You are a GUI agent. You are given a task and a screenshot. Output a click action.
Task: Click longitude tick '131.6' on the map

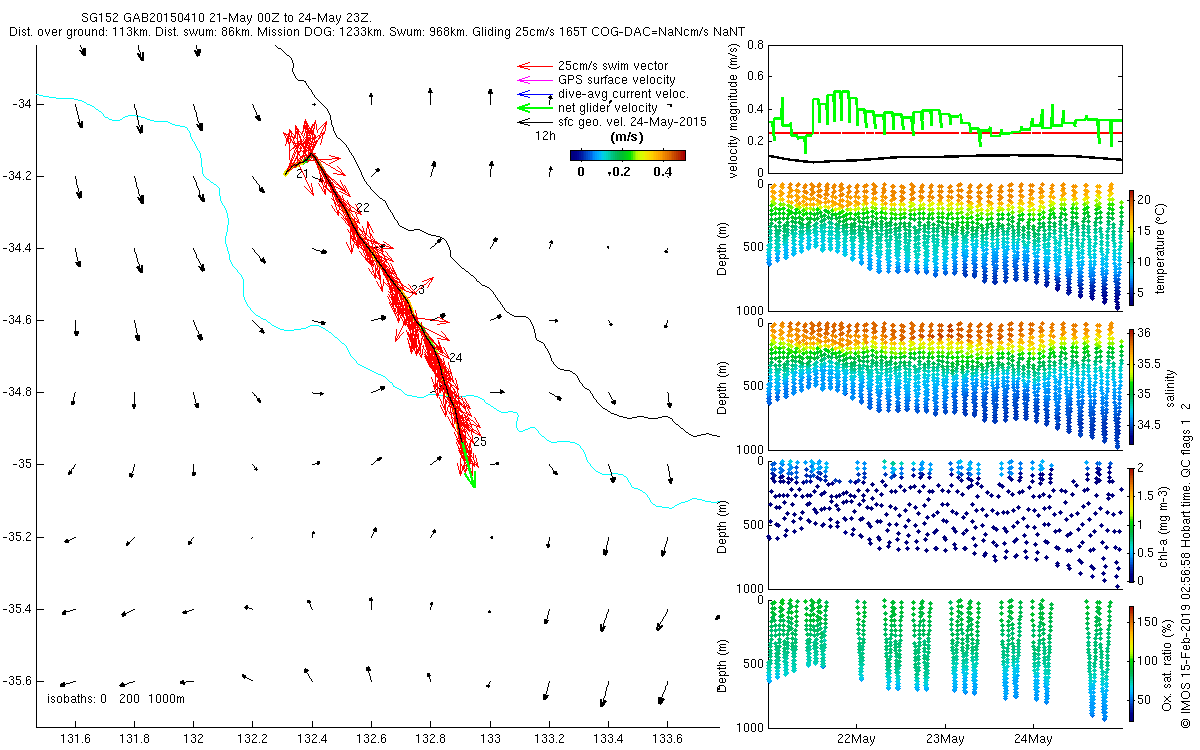click(76, 739)
